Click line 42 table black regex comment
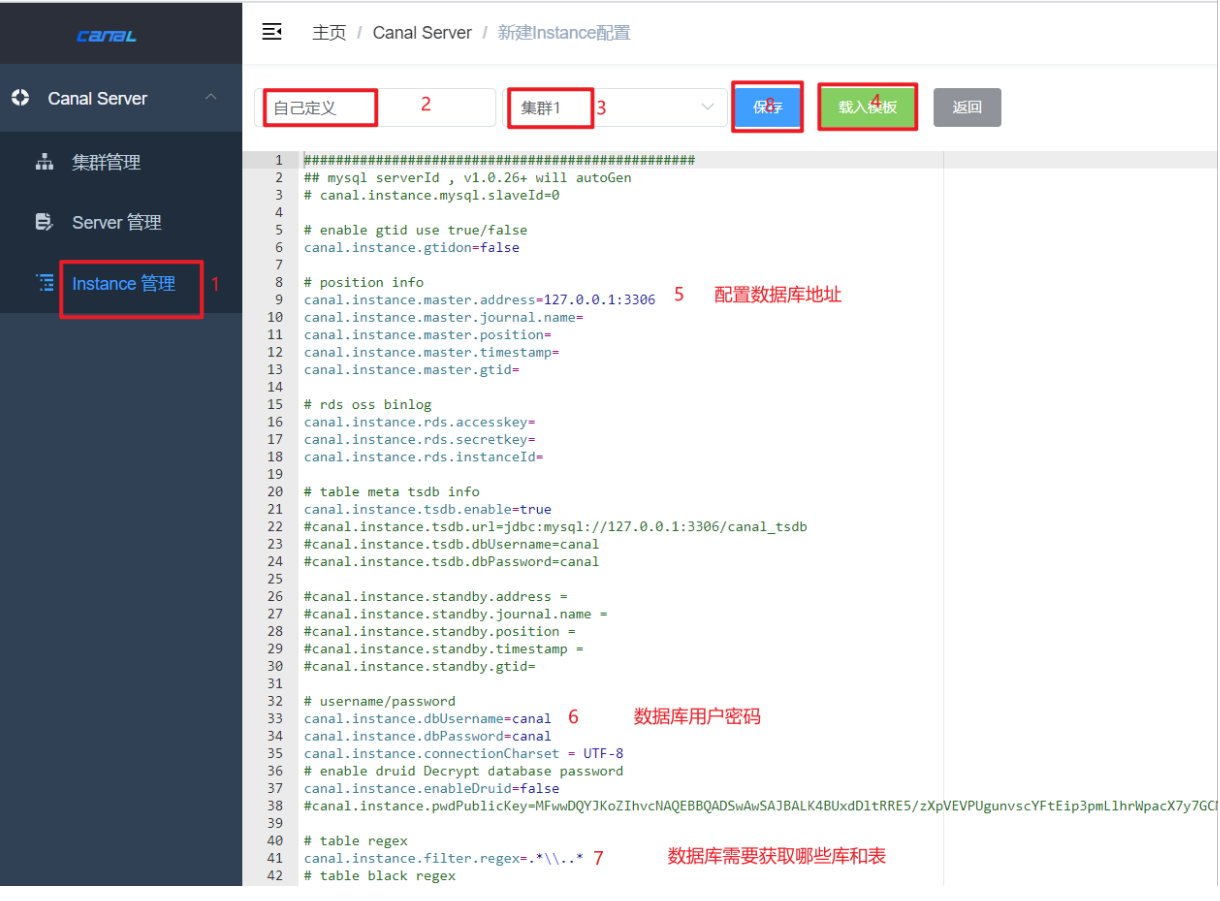 coord(380,876)
